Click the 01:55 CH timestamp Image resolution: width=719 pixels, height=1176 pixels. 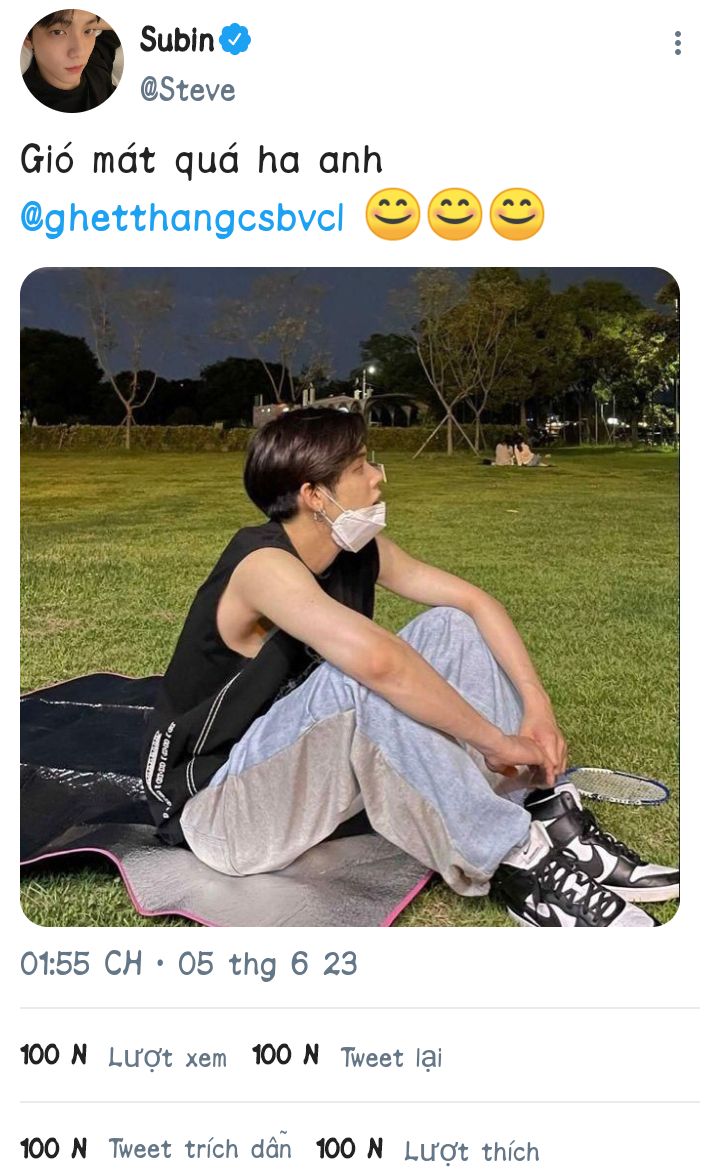coord(81,964)
